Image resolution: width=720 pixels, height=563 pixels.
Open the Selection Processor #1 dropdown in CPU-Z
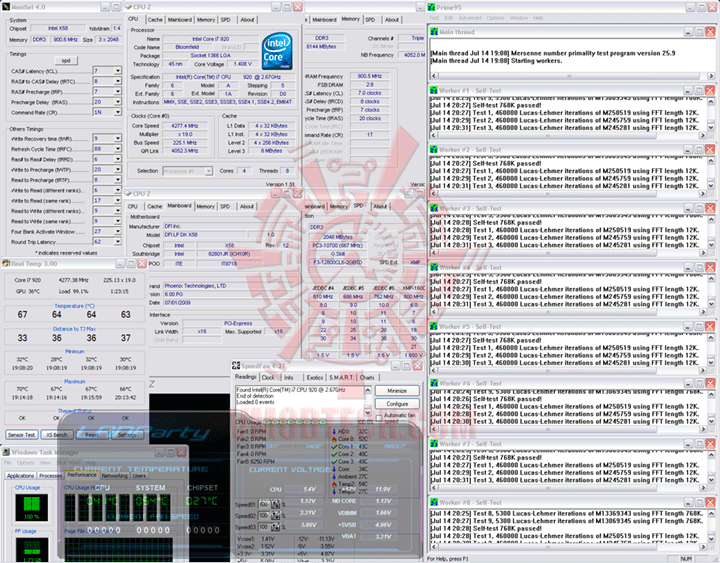[x=208, y=171]
